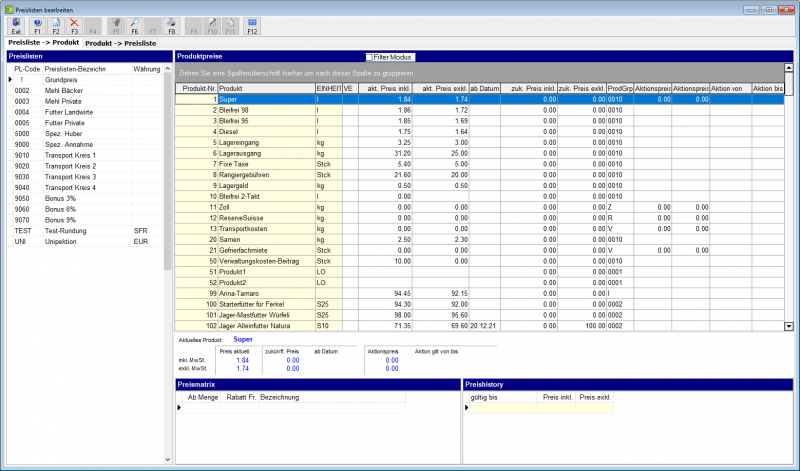Sort by Produkt column header
The width and height of the screenshot is (800, 471).
[266, 88]
